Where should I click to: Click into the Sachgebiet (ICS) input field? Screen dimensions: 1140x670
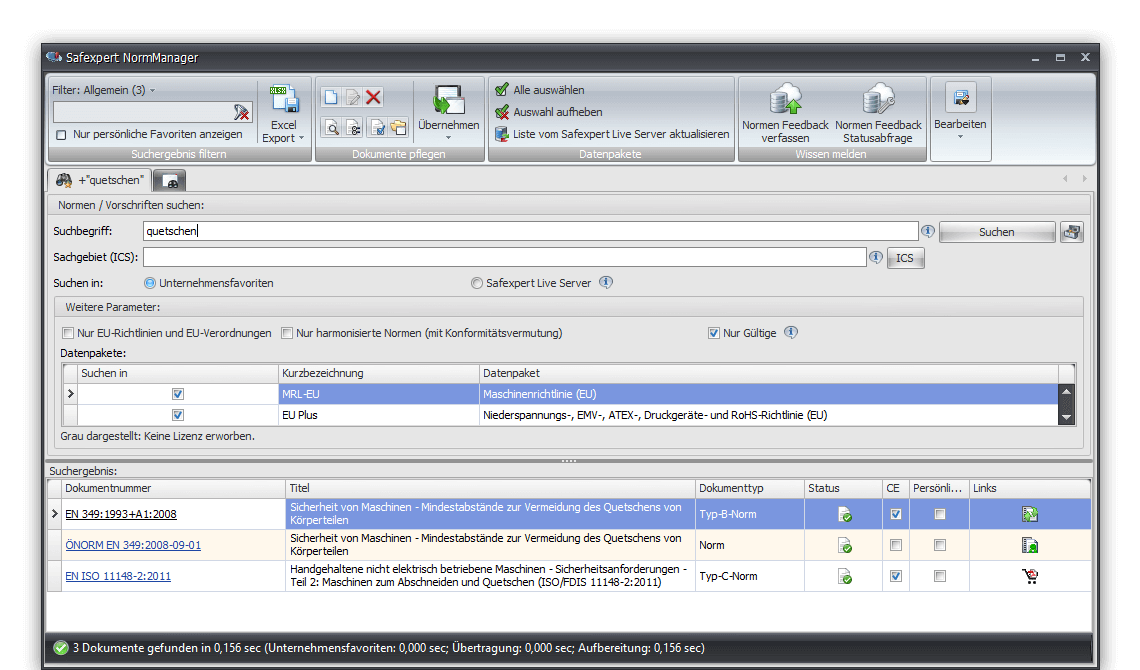click(505, 257)
